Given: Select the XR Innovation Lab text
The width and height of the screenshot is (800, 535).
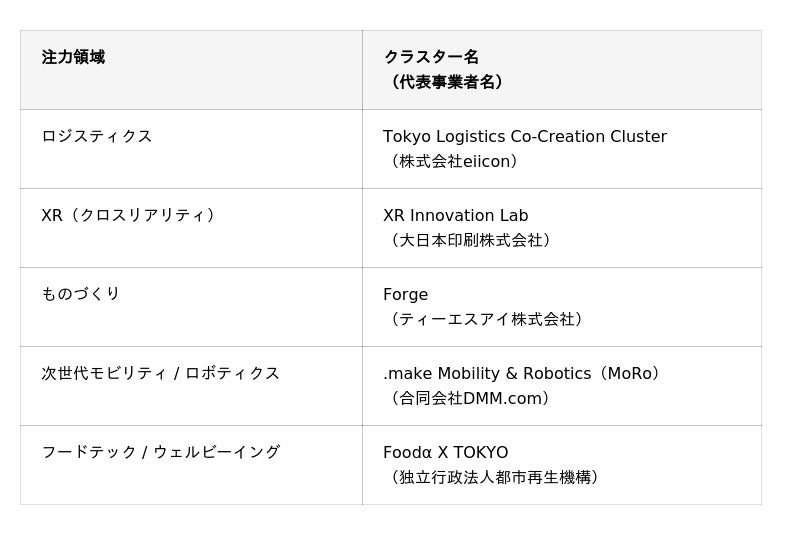Looking at the screenshot, I should point(456,215).
